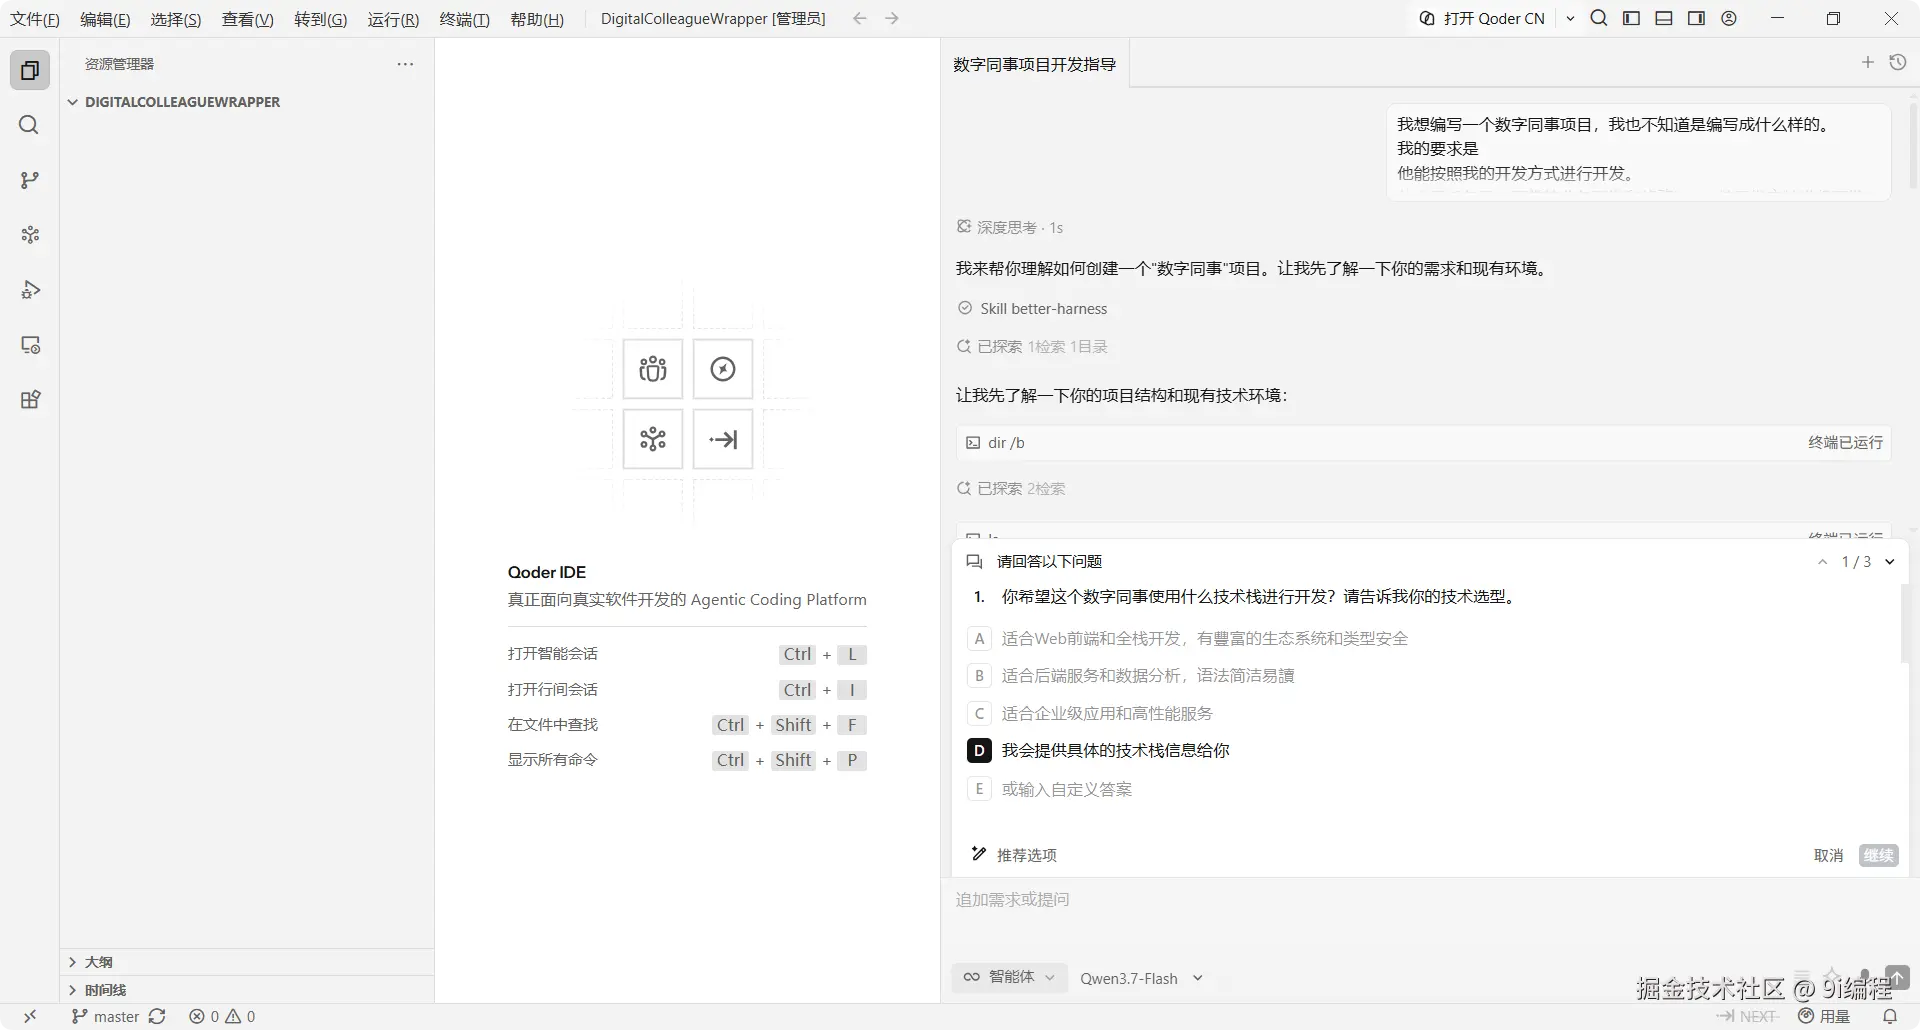Image resolution: width=1920 pixels, height=1030 pixels.
Task: Toggle the primary sidebar layout icon
Action: pos(1631,18)
